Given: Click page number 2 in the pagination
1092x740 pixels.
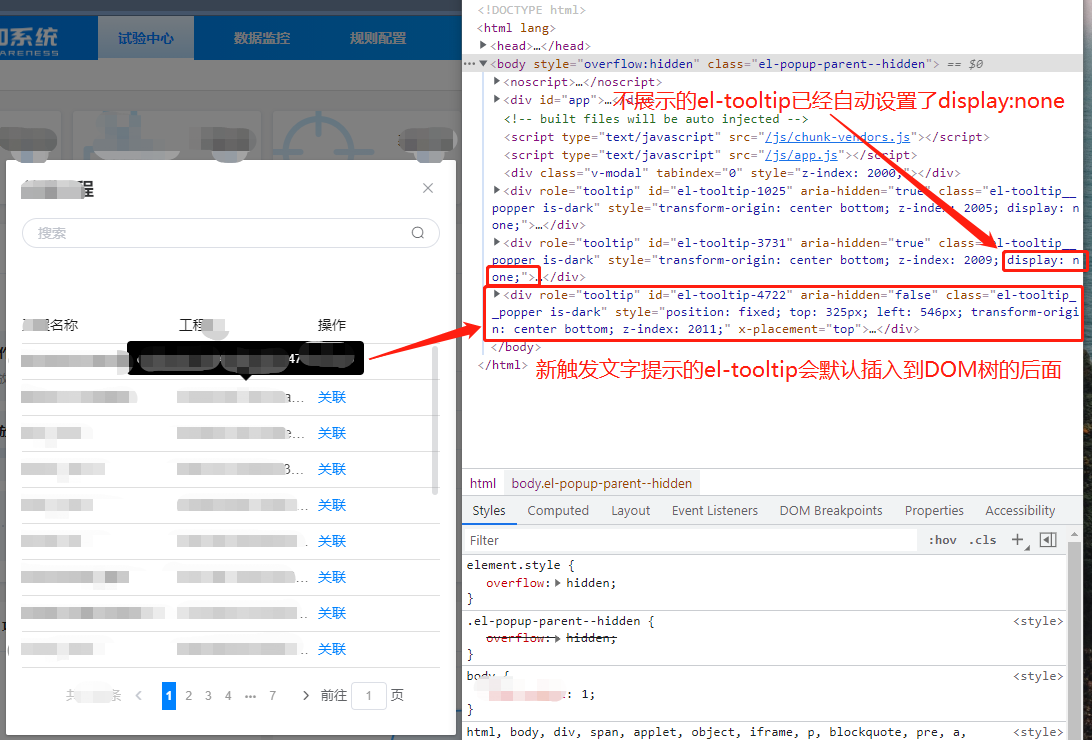Looking at the screenshot, I should pos(188,695).
